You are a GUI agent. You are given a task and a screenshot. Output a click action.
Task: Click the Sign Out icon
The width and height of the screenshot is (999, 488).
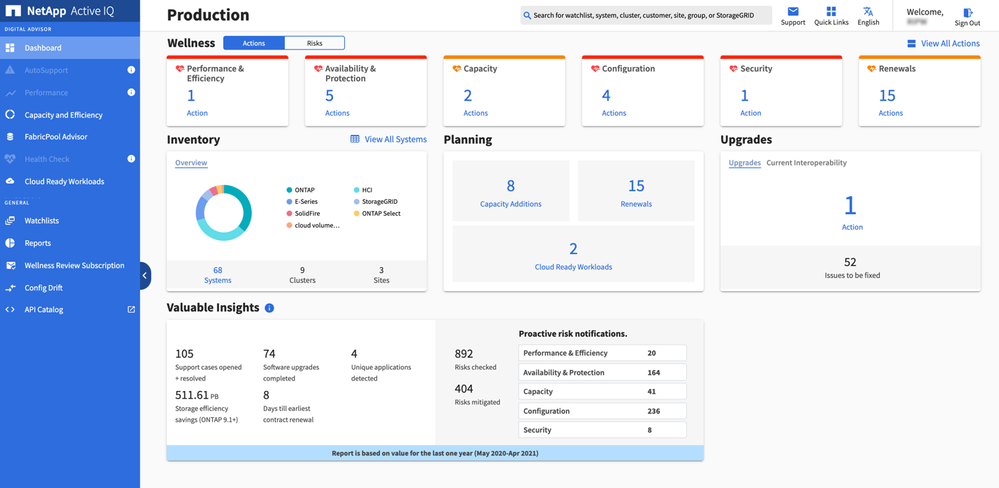(x=968, y=12)
